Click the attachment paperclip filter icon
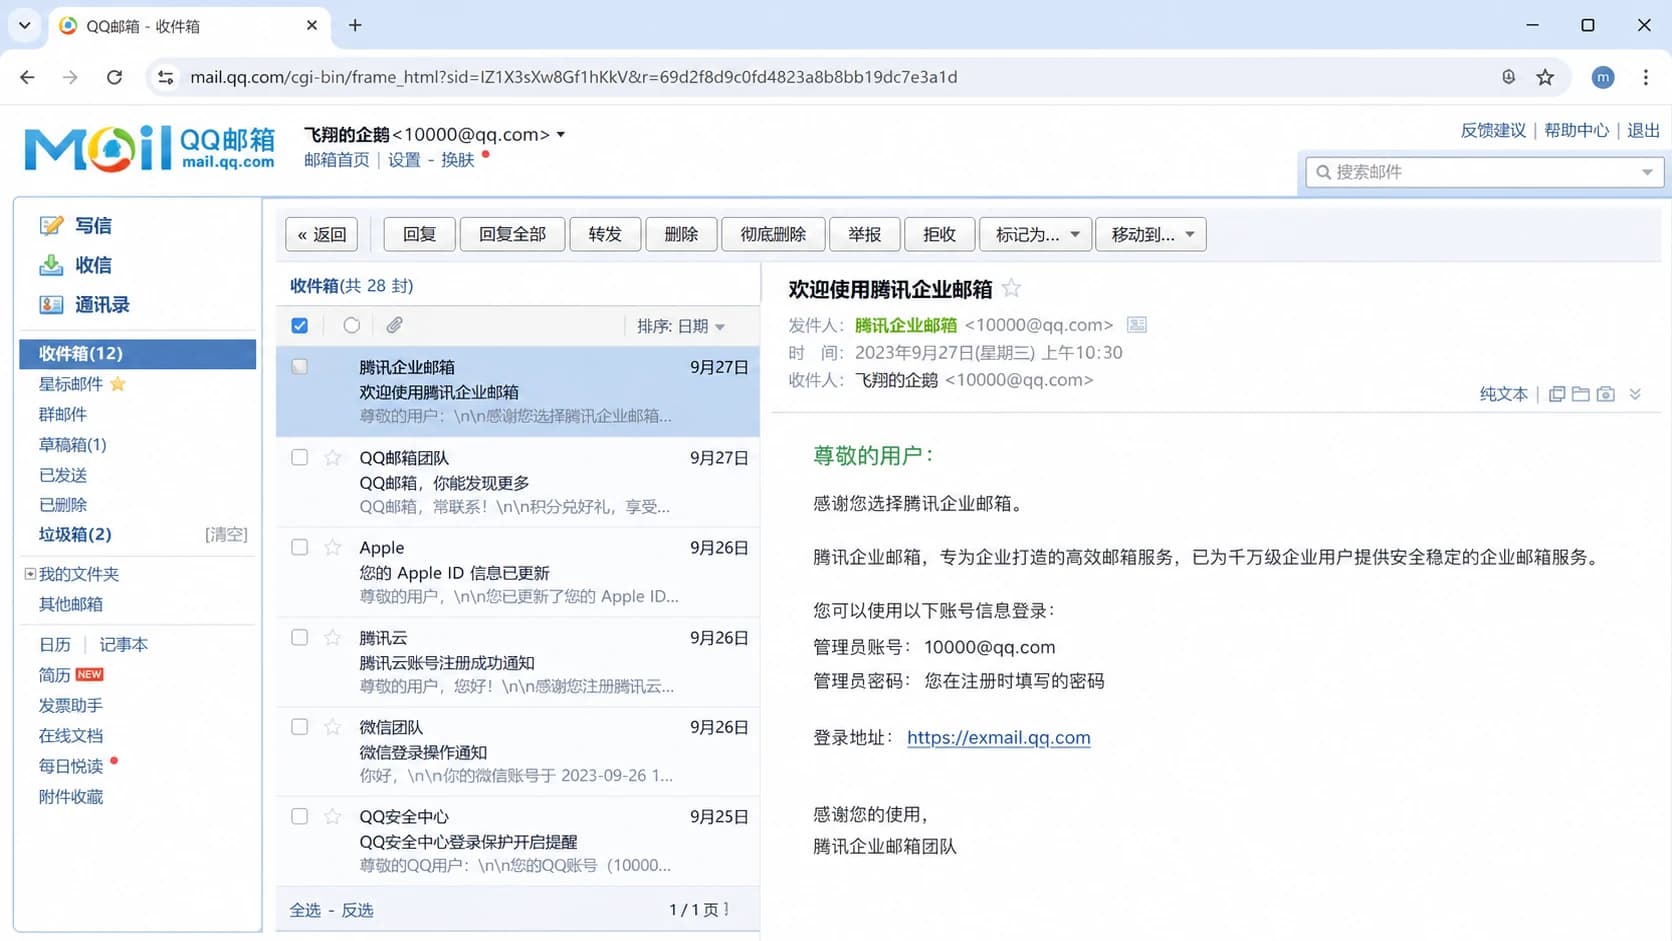 (x=395, y=325)
